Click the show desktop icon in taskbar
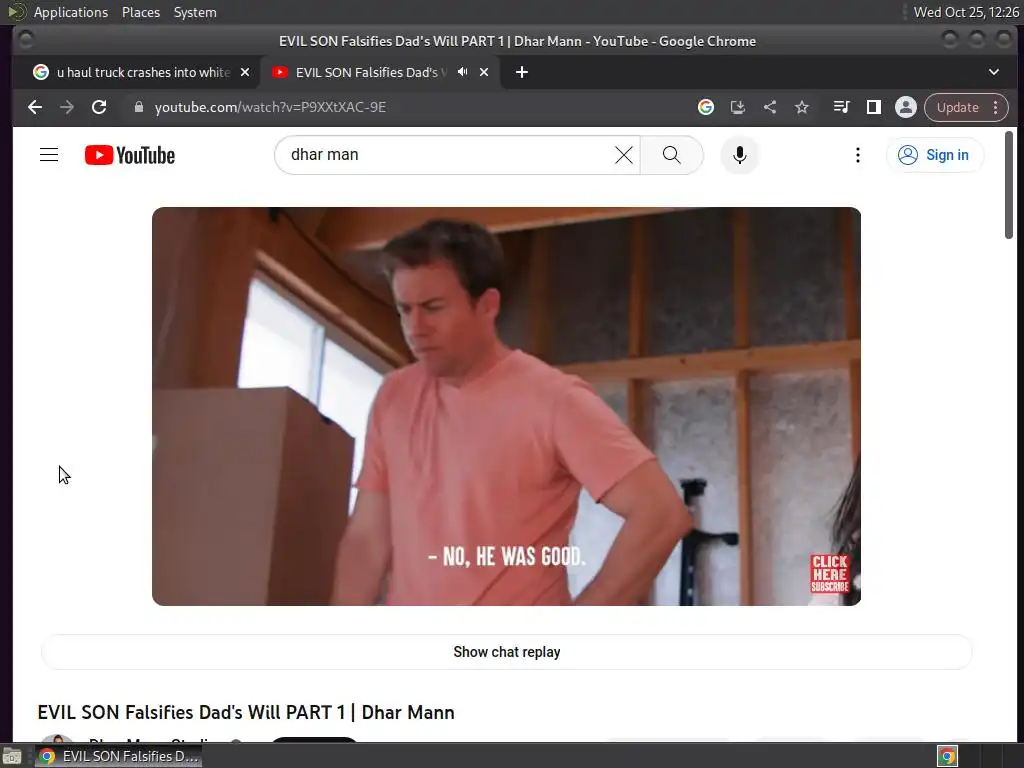The height and width of the screenshot is (768, 1024). [12, 756]
